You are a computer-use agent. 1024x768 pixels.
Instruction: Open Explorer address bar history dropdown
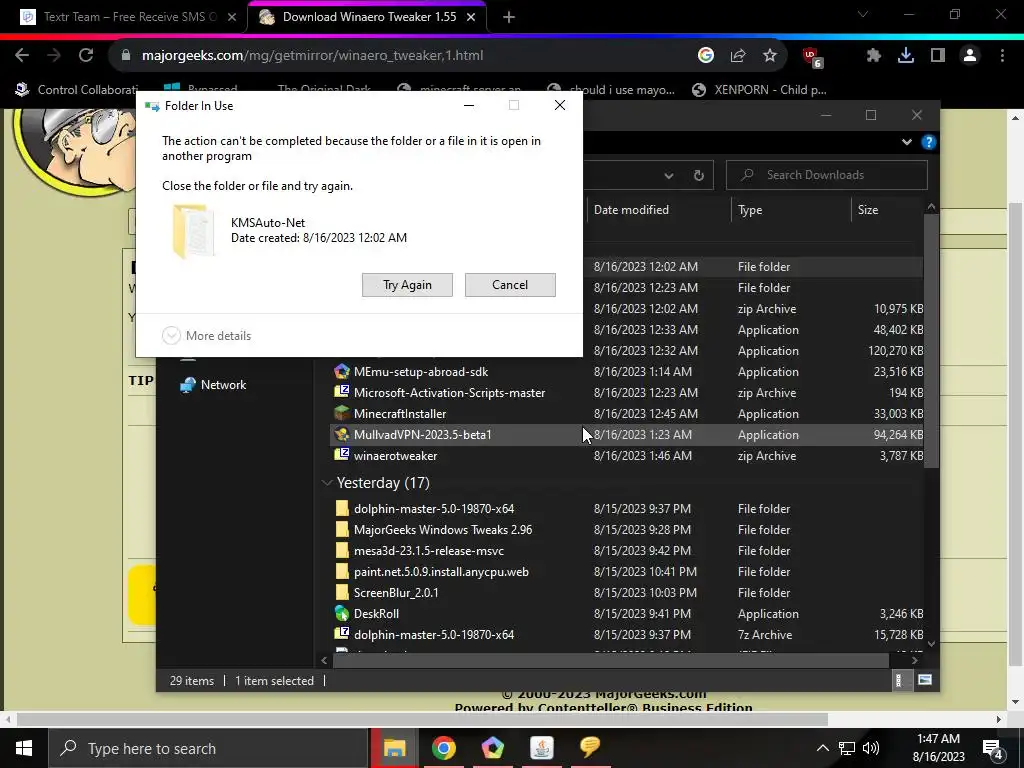pyautogui.click(x=669, y=175)
